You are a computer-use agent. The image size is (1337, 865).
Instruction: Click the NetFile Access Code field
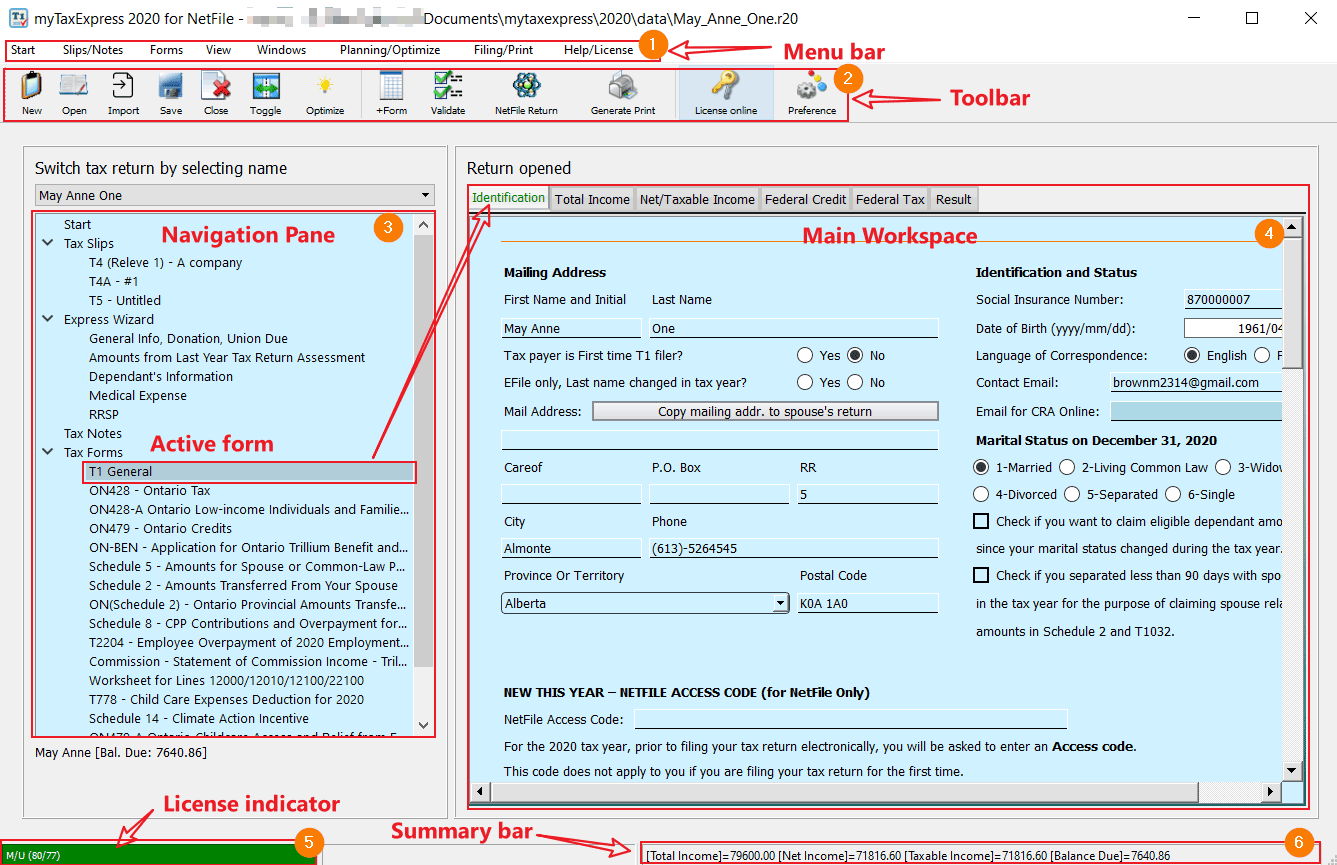click(x=850, y=720)
